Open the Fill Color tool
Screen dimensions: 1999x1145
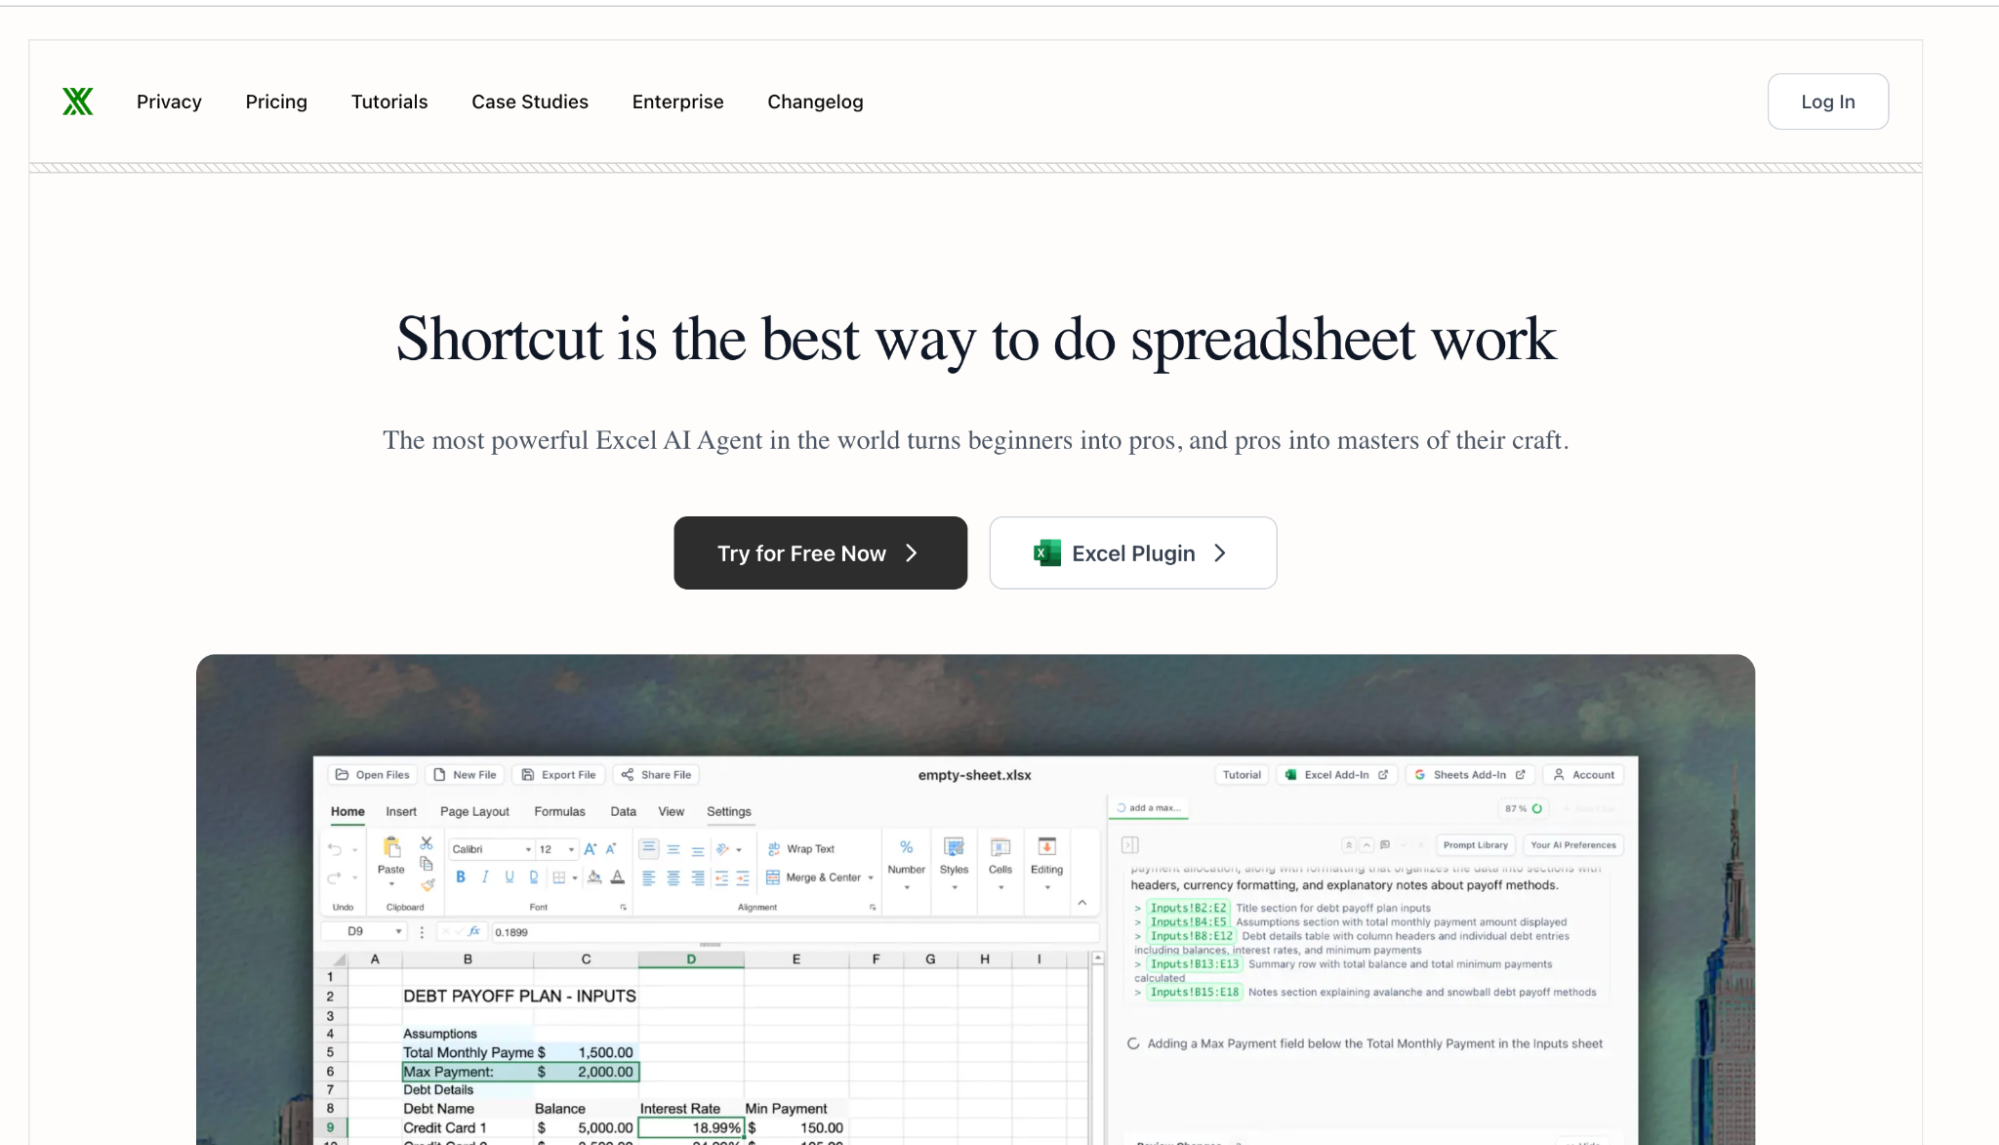click(594, 877)
